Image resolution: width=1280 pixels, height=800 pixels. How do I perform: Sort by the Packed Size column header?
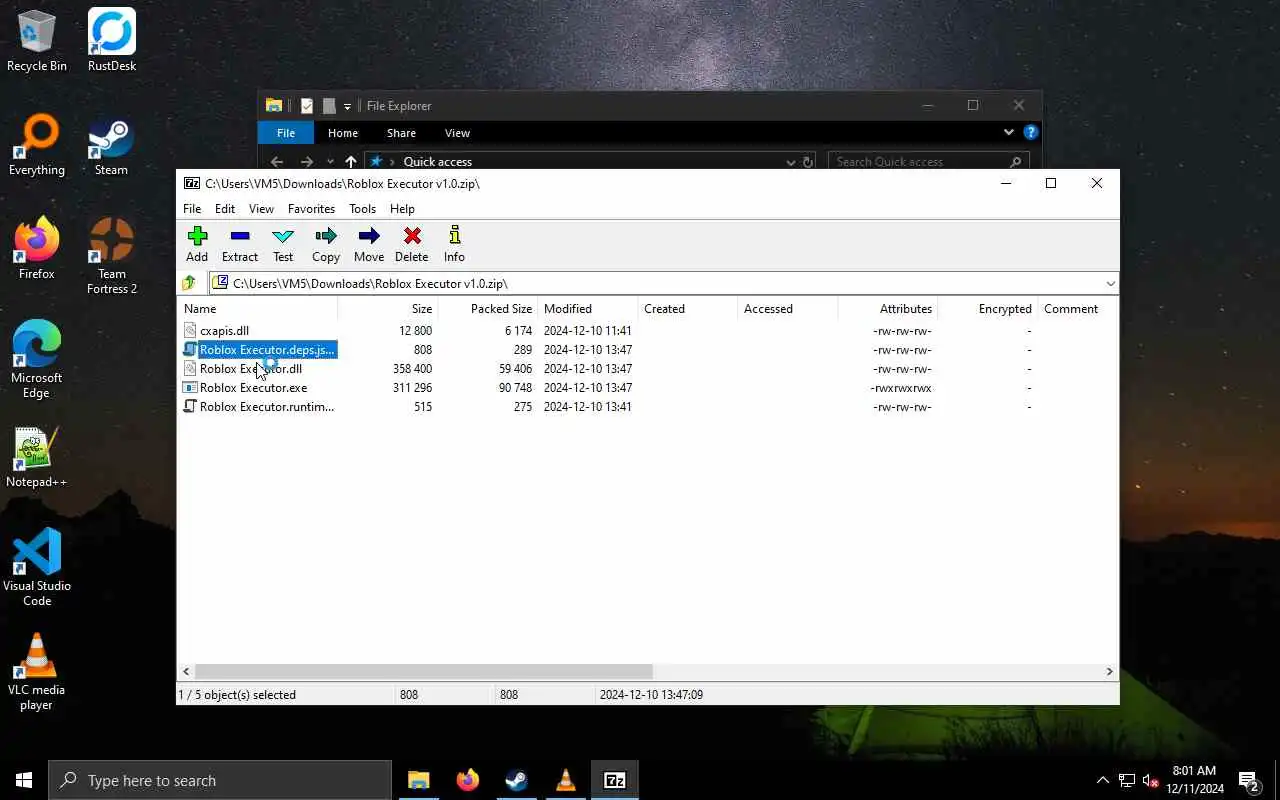point(488,309)
